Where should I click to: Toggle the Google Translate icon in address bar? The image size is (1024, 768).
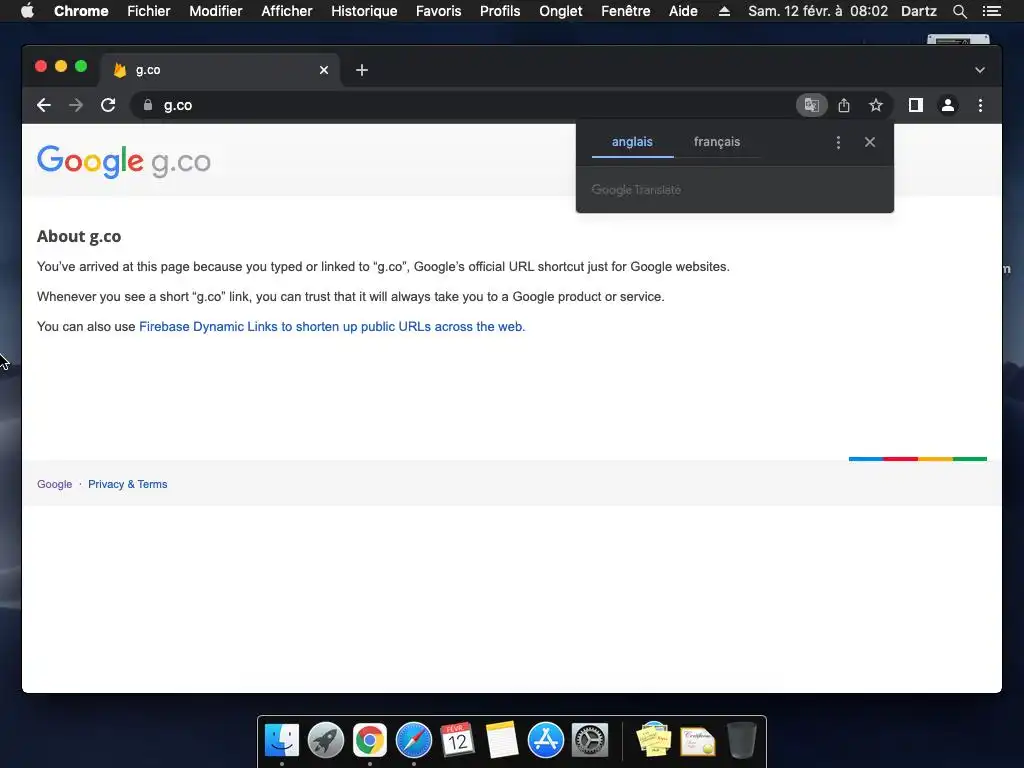pos(812,105)
